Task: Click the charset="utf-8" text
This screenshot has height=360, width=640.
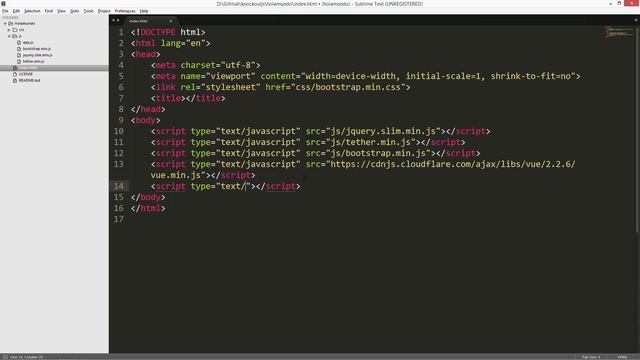Action: pos(218,65)
